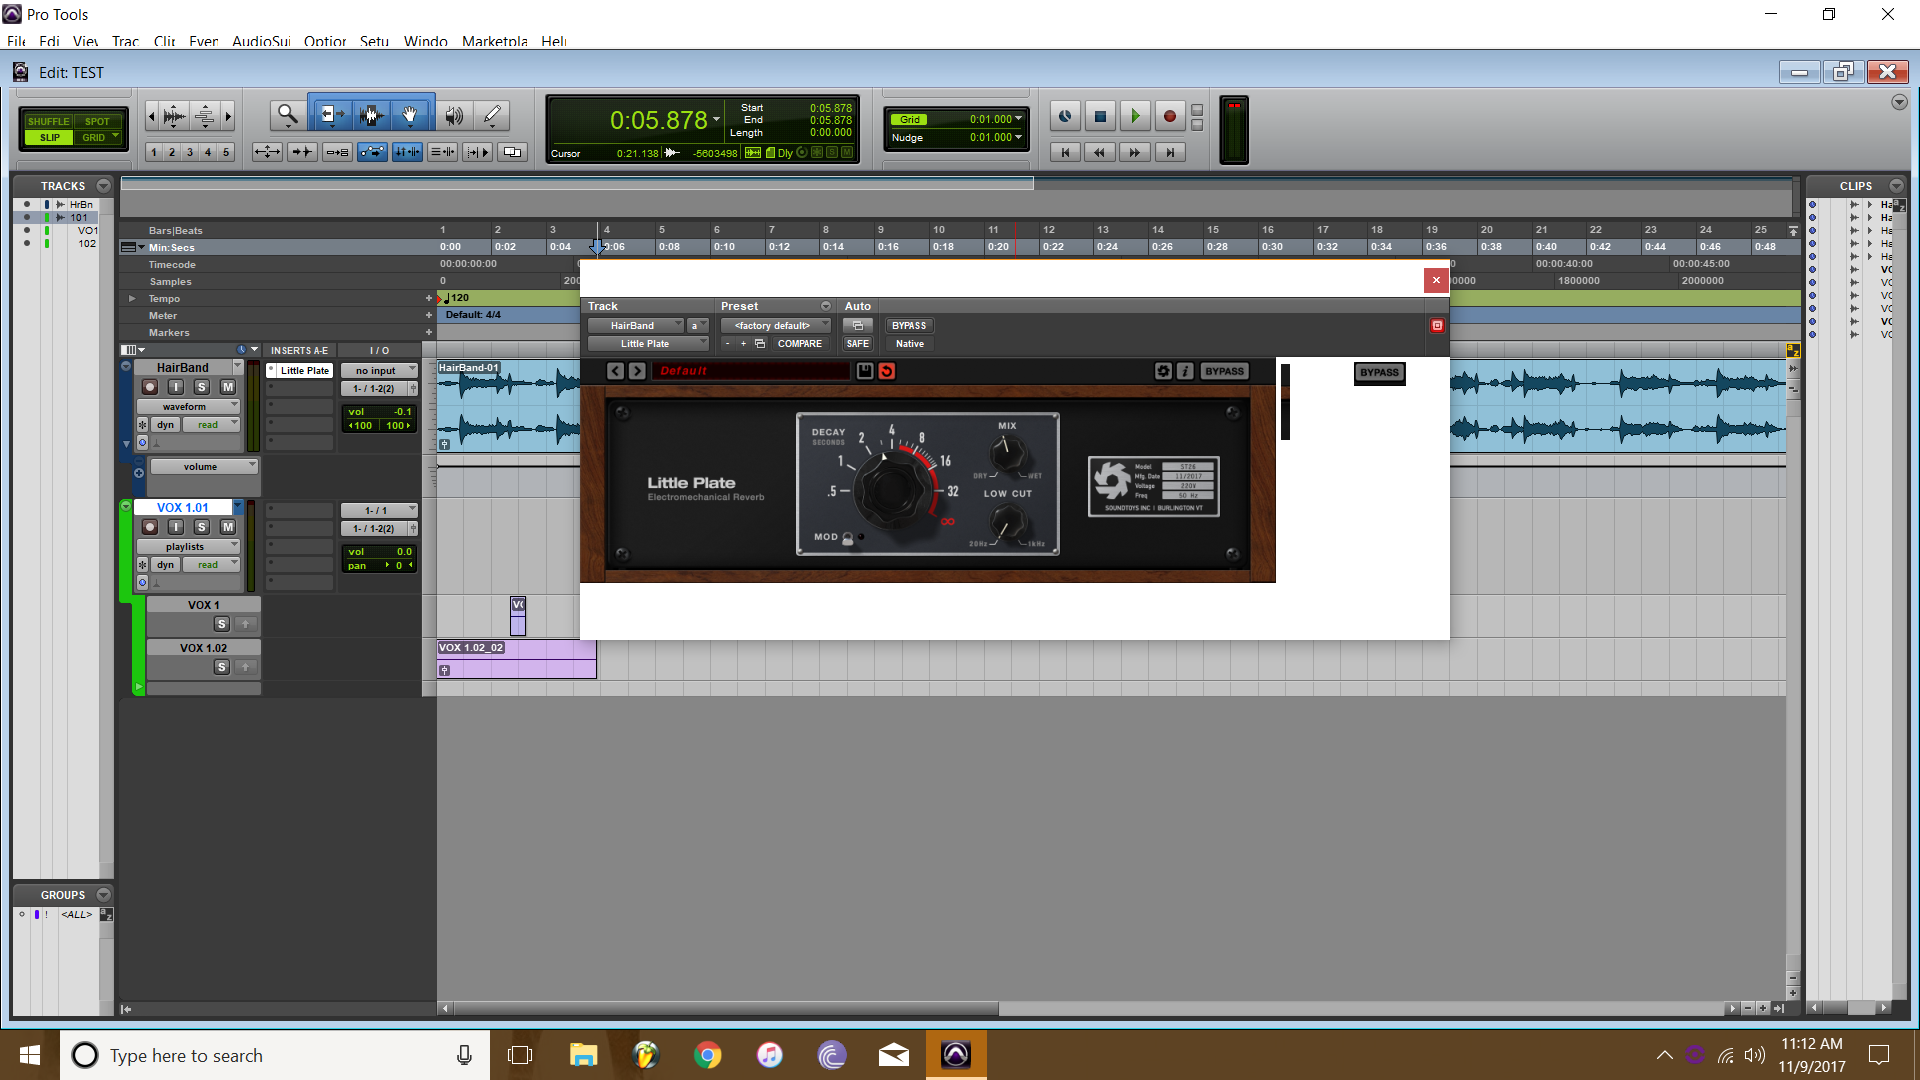Screen dimensions: 1920x1080
Task: Click the plugin info icon
Action: coord(1185,371)
